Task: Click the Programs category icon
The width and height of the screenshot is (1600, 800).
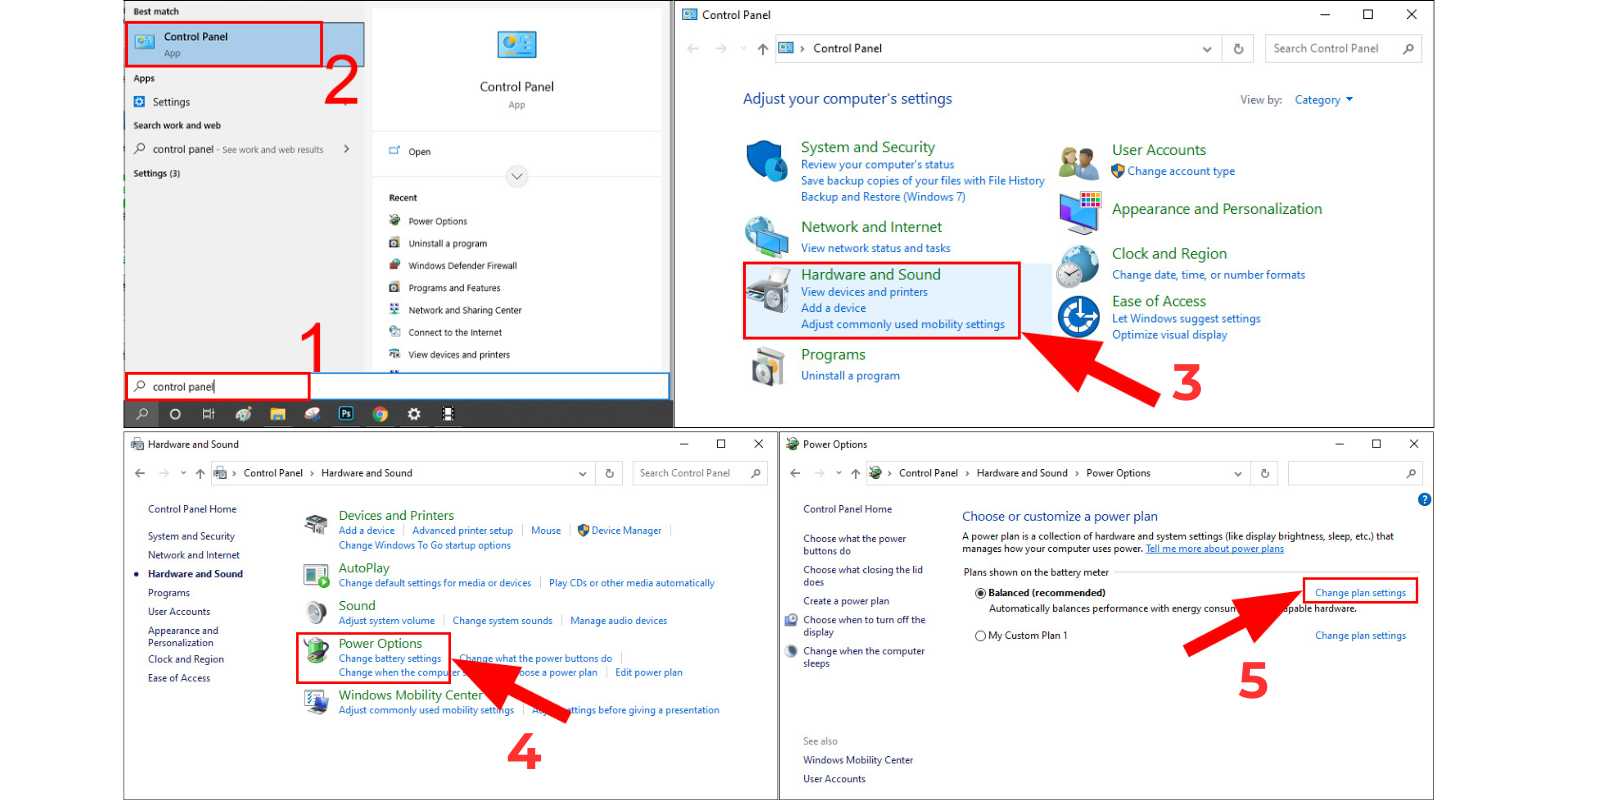Action: (768, 366)
